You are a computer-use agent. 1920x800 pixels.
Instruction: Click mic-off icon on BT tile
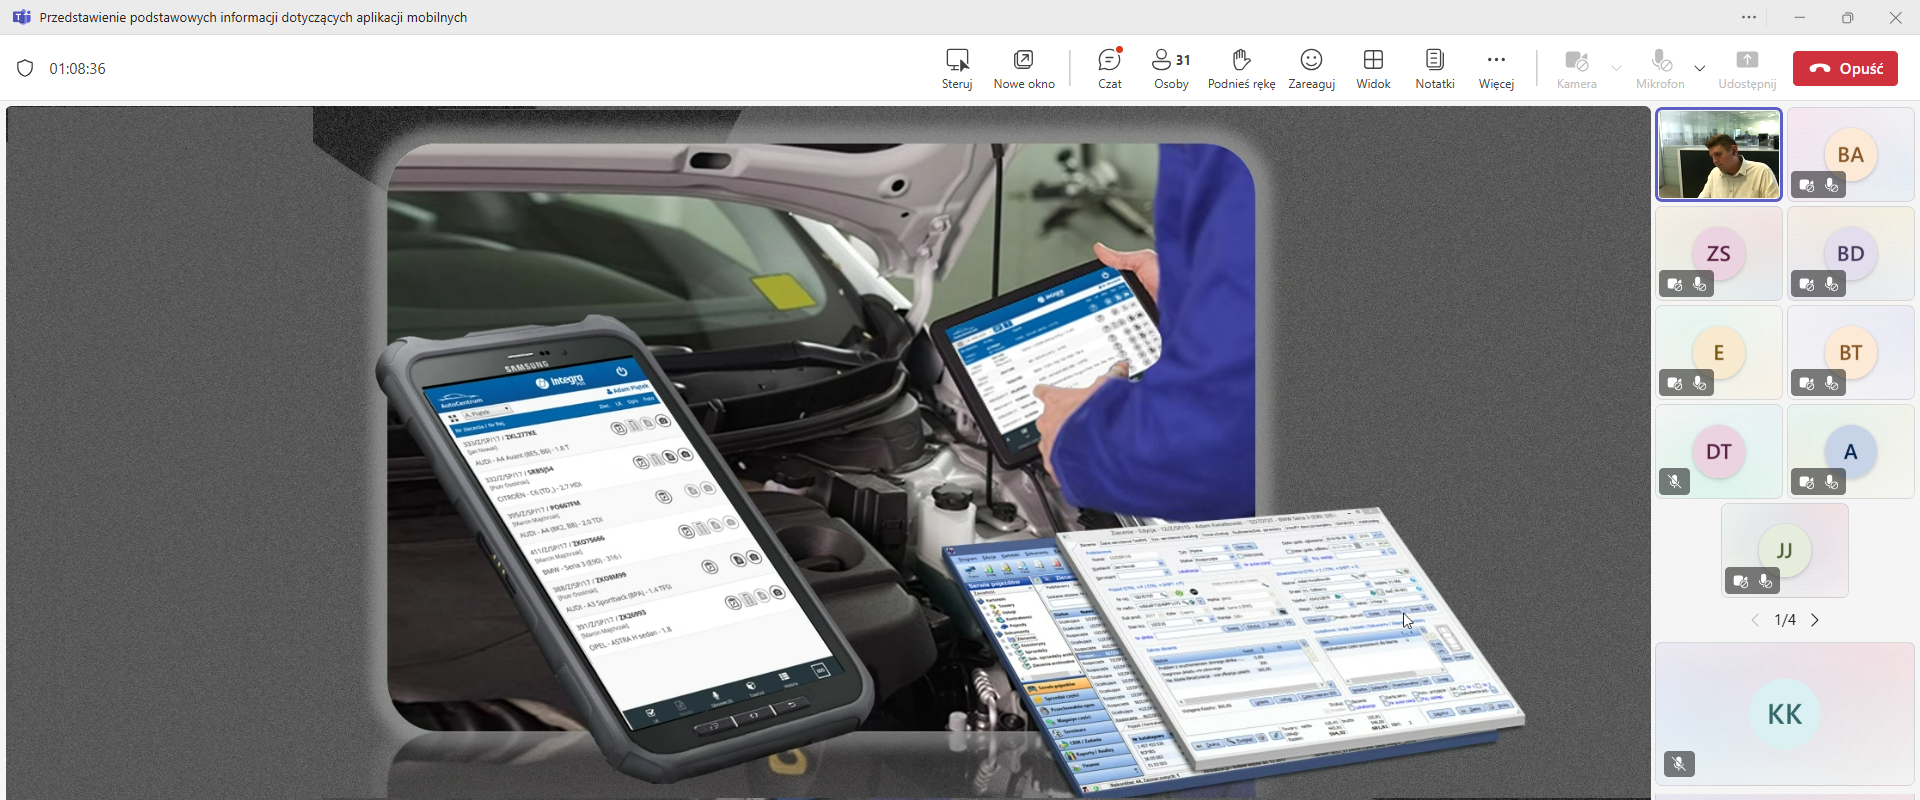pos(1832,383)
